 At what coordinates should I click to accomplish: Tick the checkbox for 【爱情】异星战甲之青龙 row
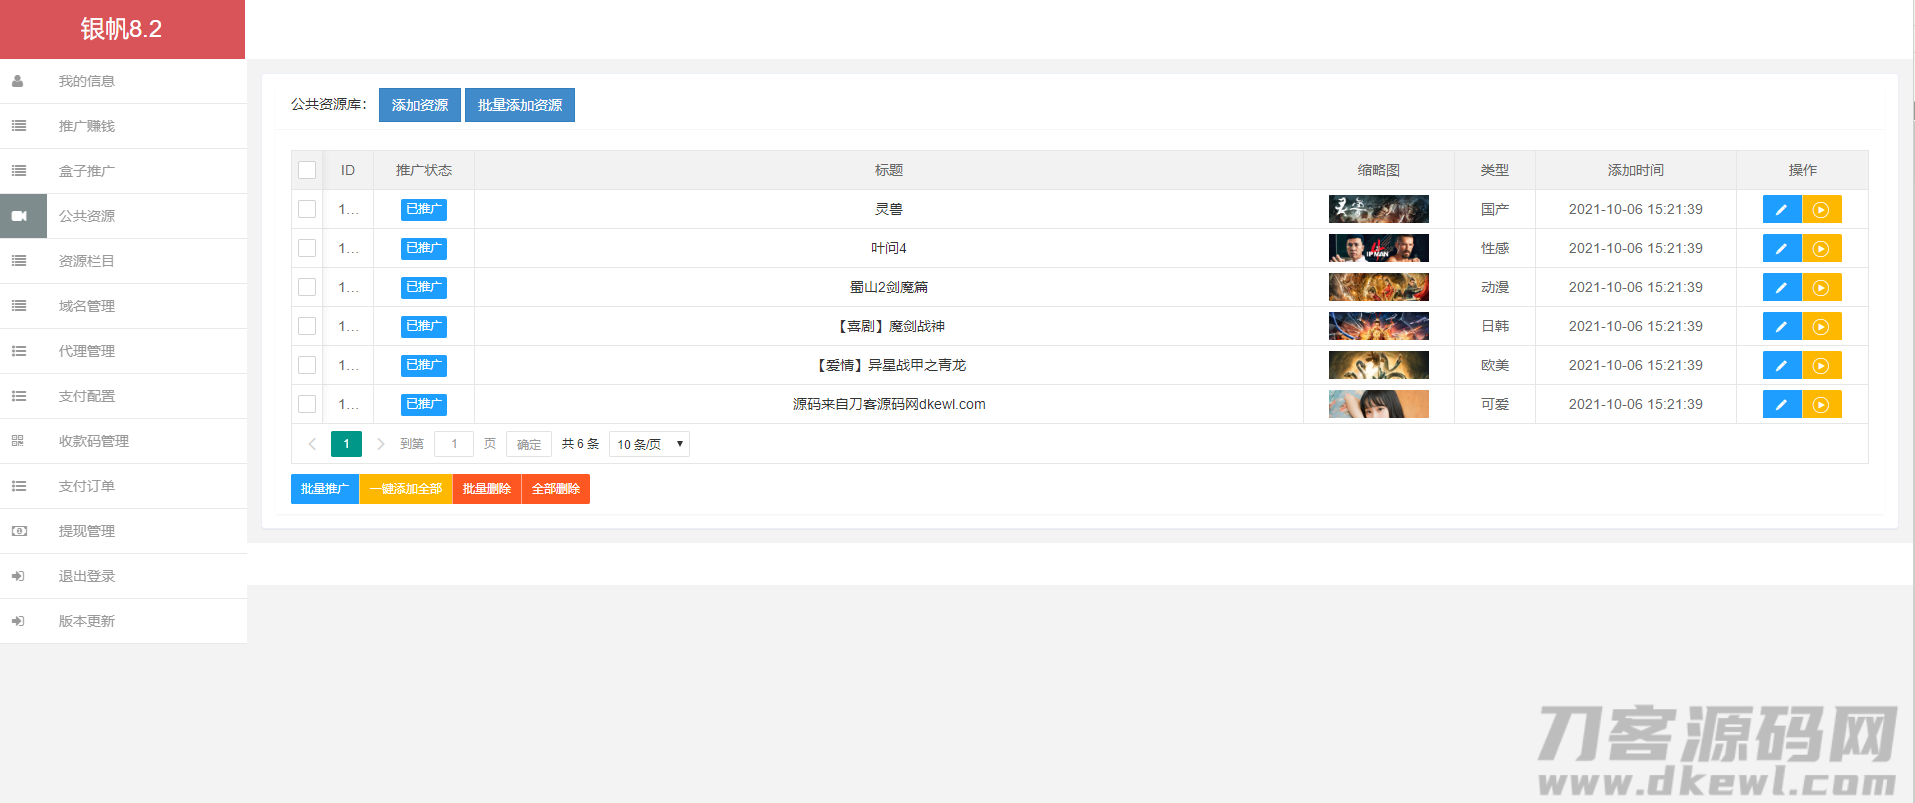307,365
